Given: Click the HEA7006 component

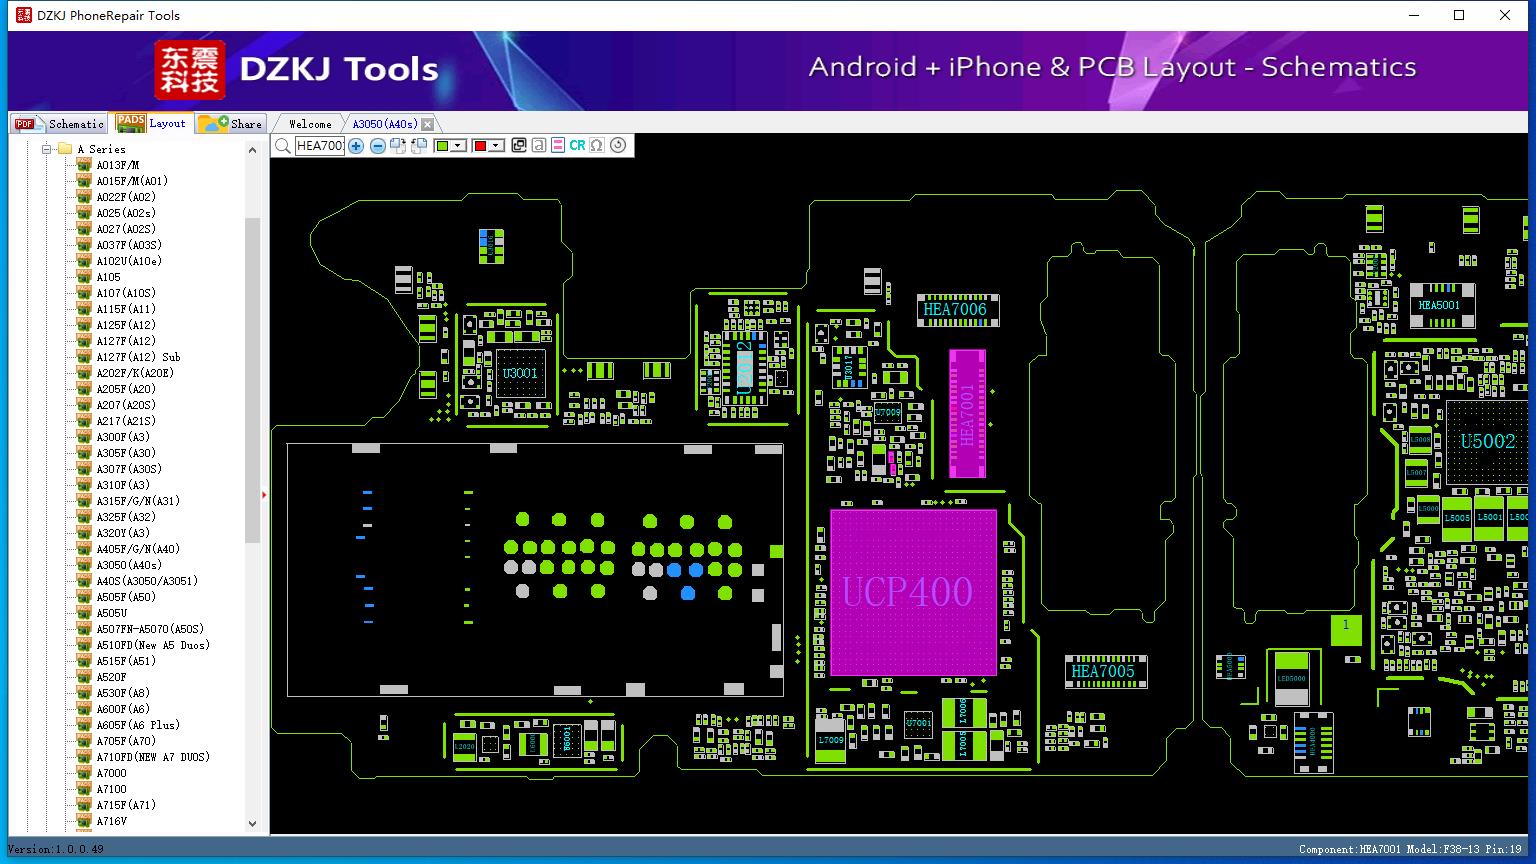Looking at the screenshot, I should pos(958,310).
